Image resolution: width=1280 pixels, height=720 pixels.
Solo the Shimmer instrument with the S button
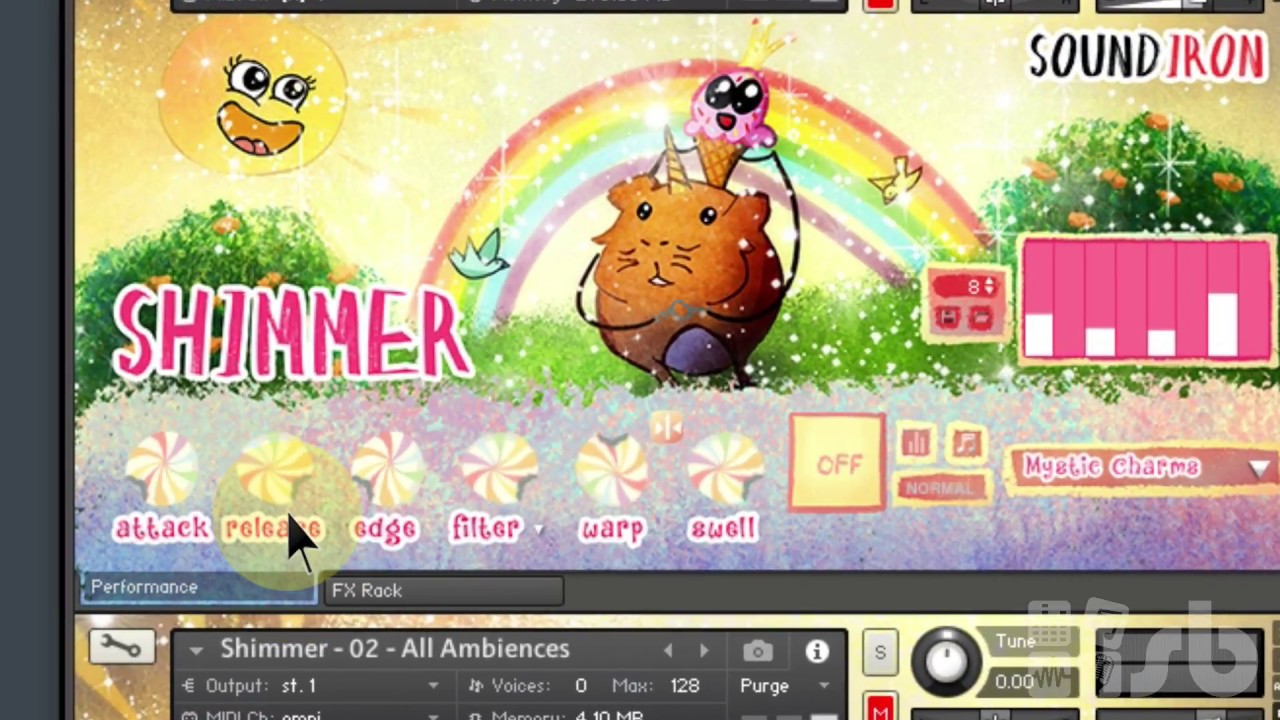[x=880, y=653]
